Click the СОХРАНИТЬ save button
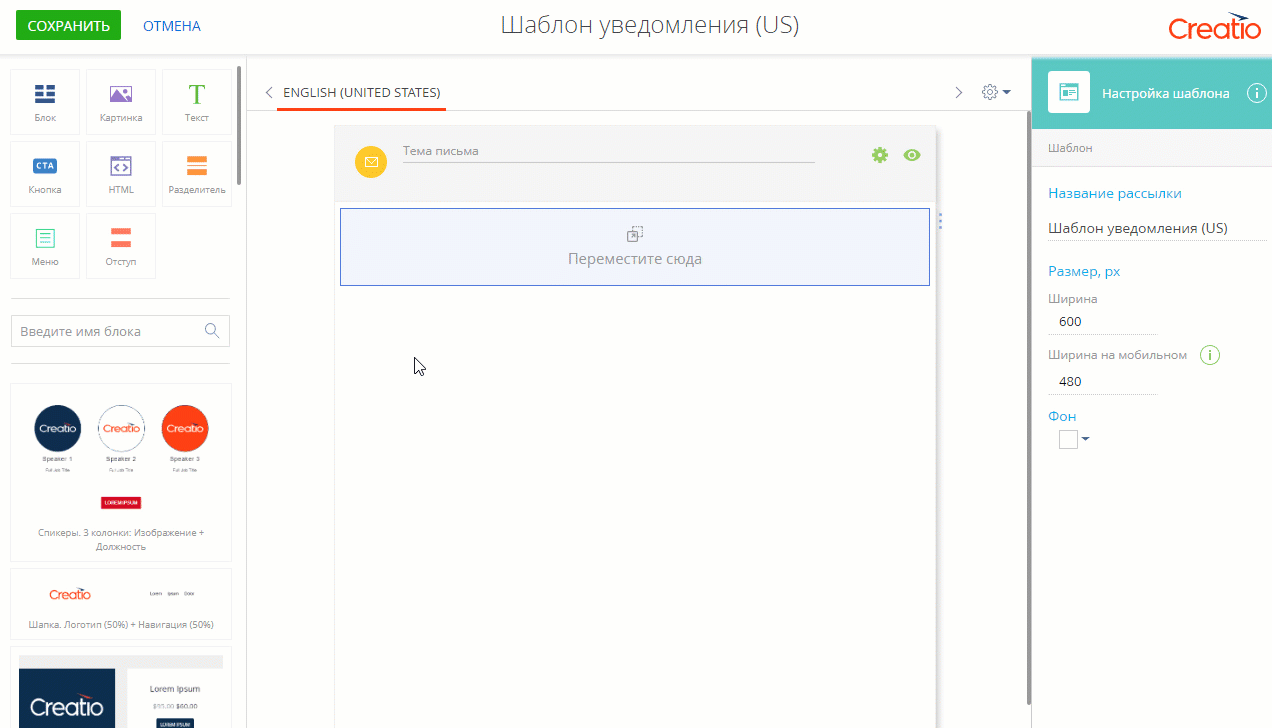Screen dimensions: 1272x728 68,25
